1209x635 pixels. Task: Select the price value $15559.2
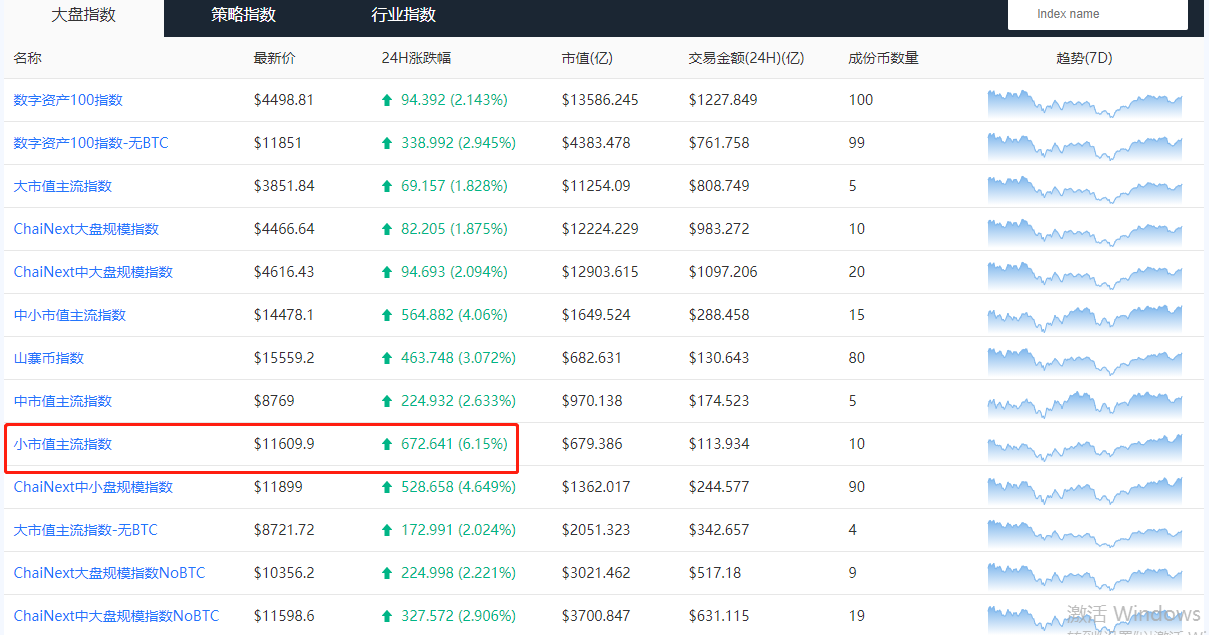pos(284,358)
